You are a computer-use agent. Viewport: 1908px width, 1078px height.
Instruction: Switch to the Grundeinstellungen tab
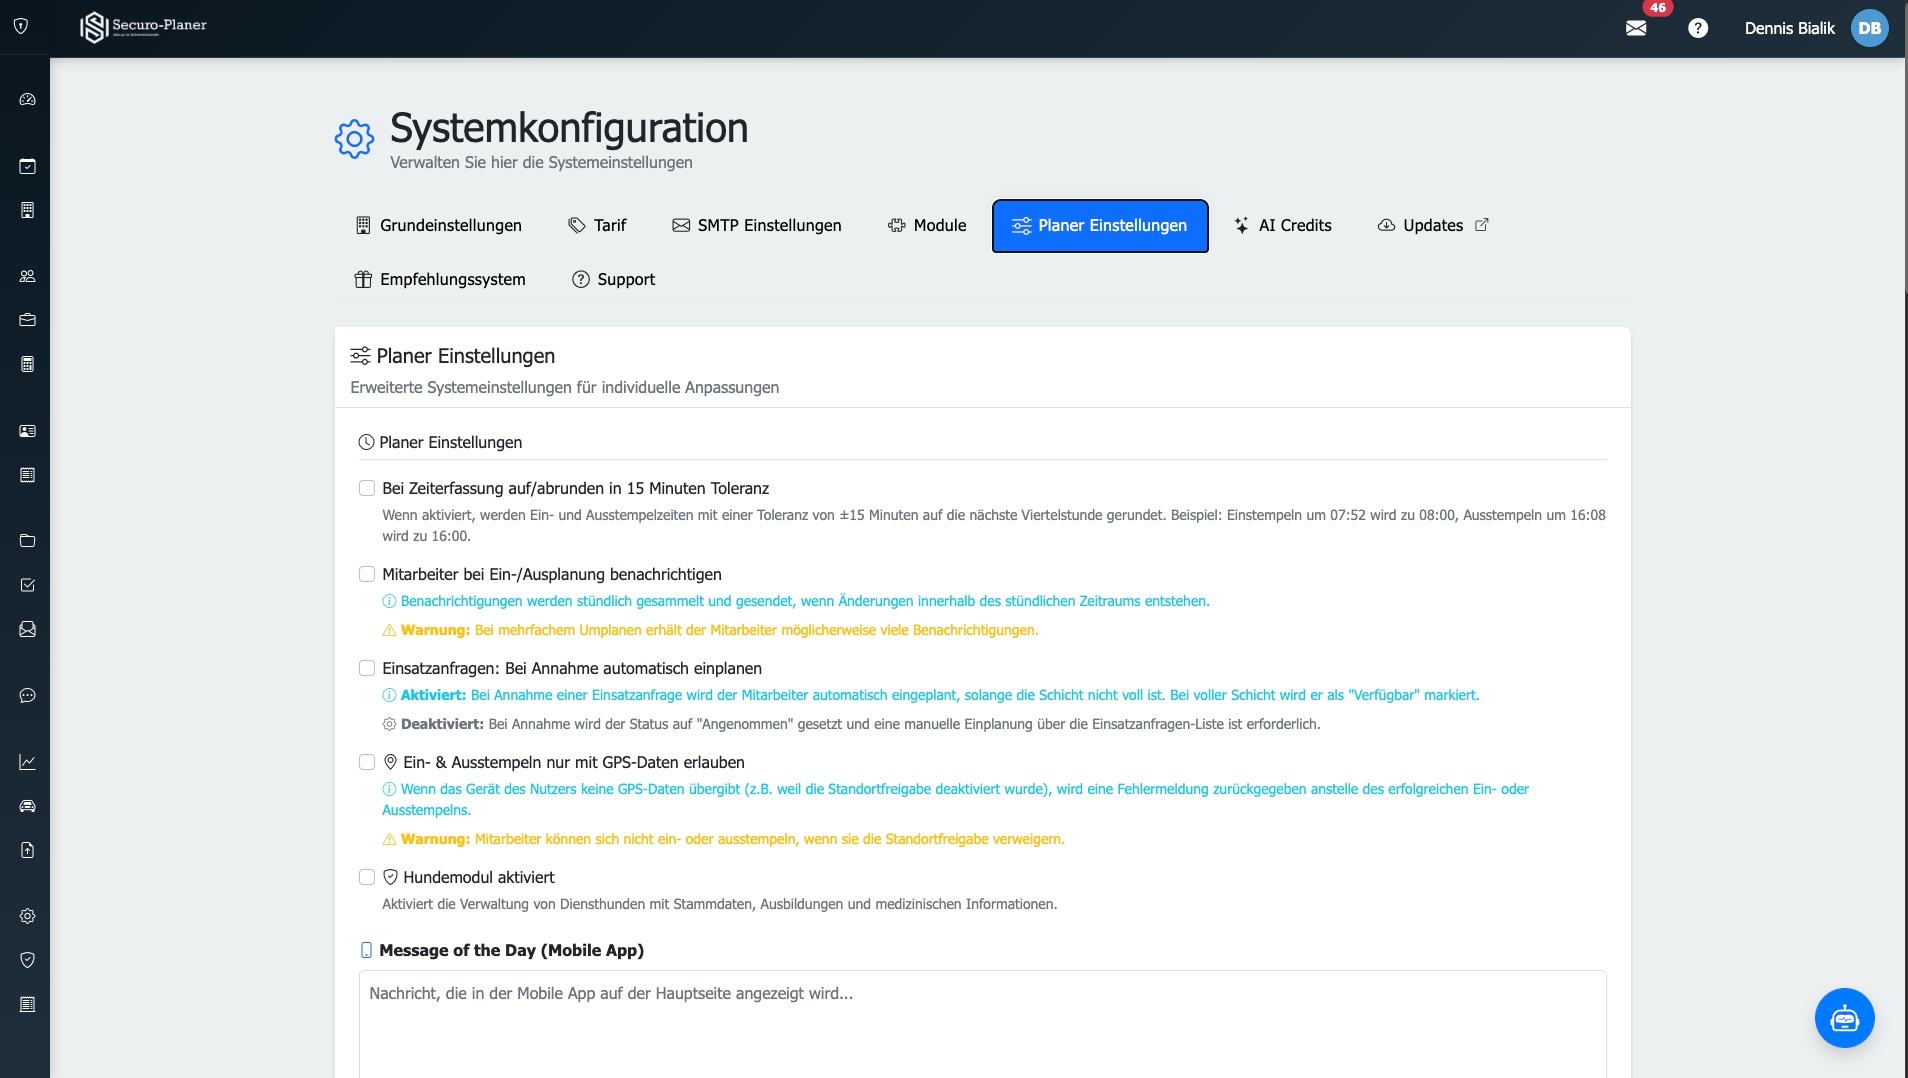point(439,226)
